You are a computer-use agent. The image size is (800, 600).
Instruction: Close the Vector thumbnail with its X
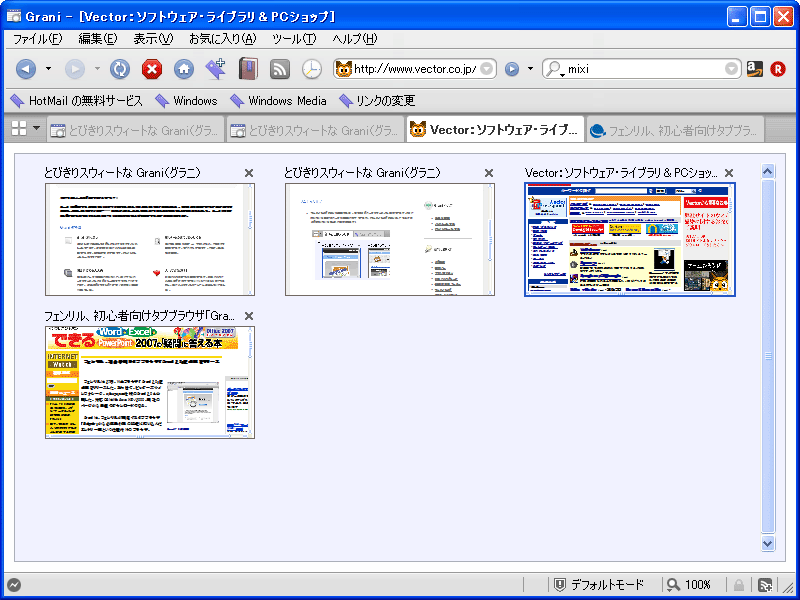point(729,173)
